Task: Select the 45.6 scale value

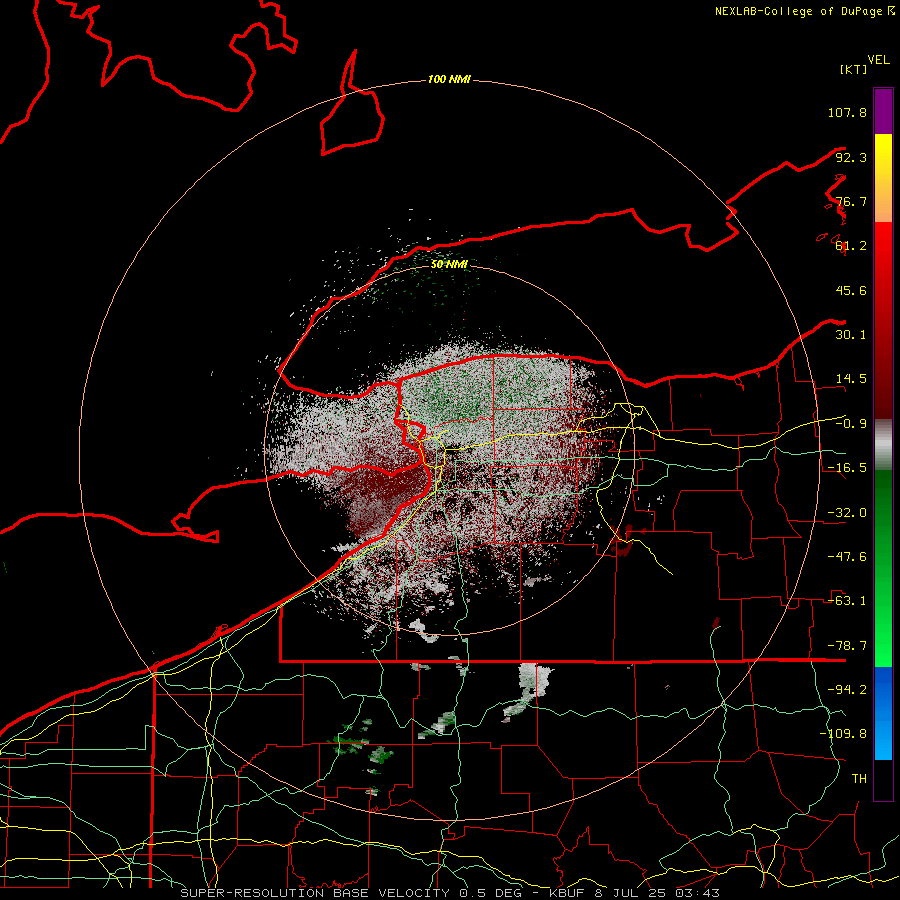Action: [x=851, y=290]
